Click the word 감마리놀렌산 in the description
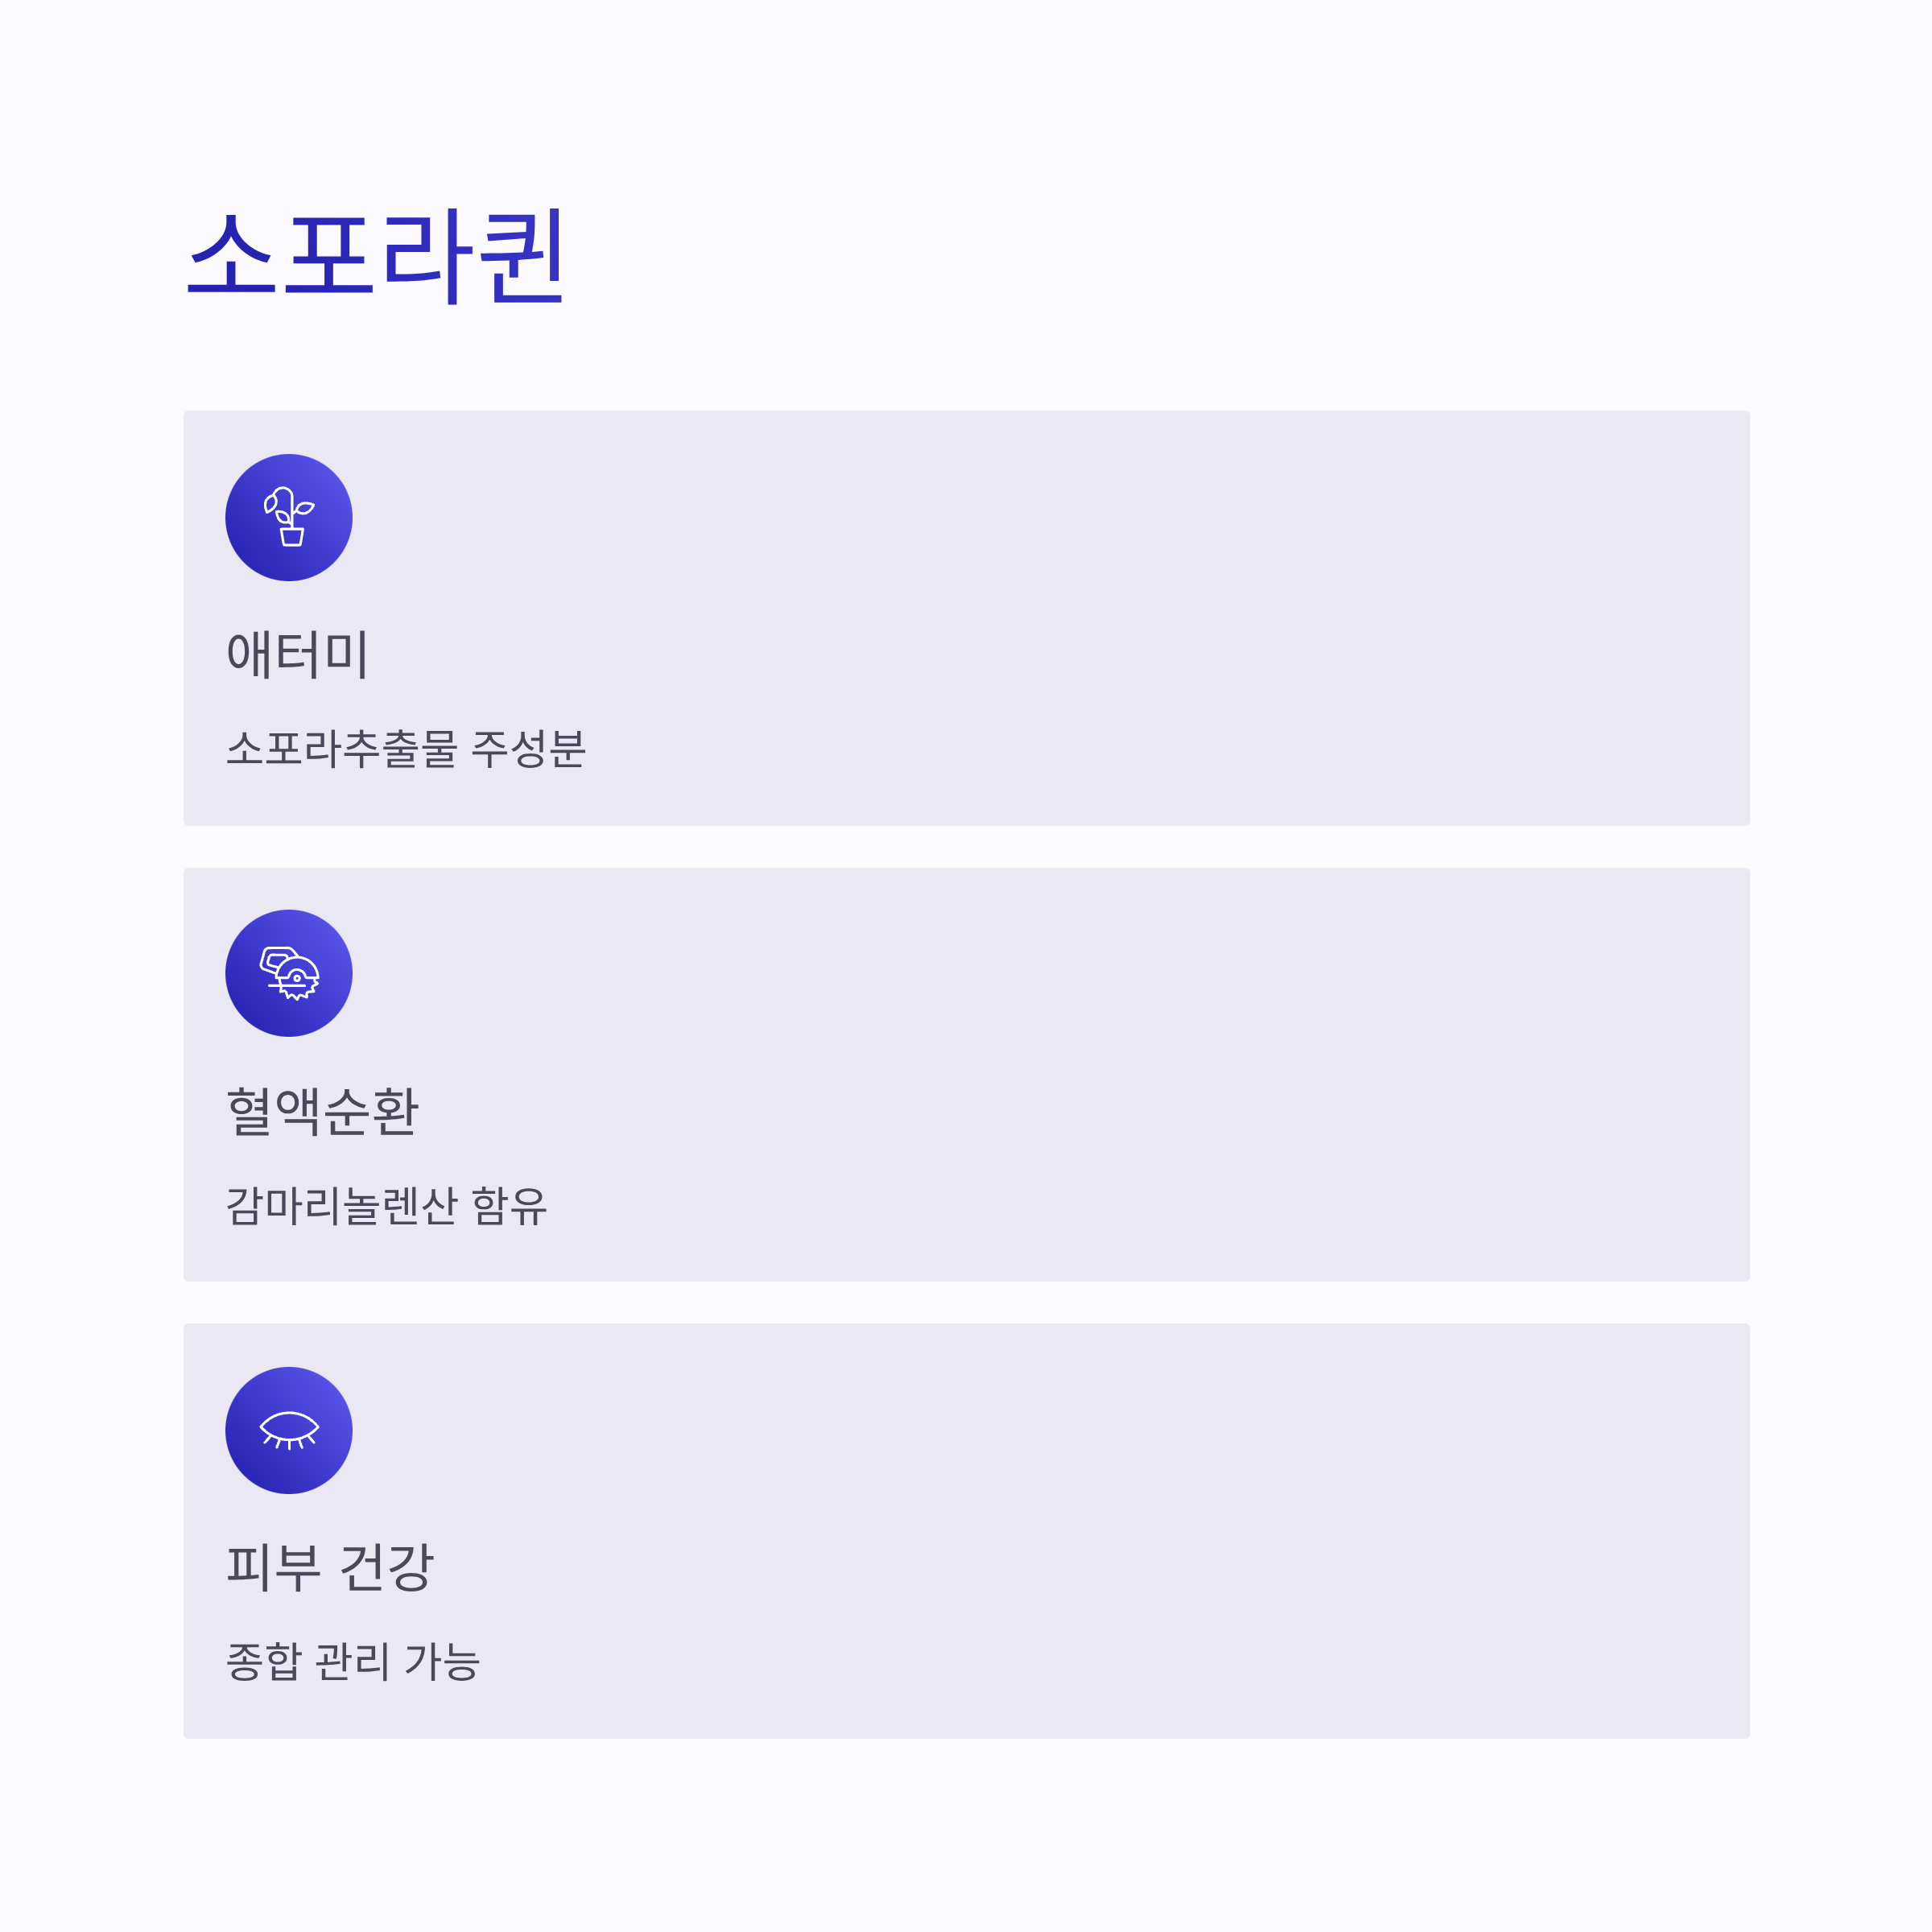1932x1932 pixels. (x=342, y=1205)
